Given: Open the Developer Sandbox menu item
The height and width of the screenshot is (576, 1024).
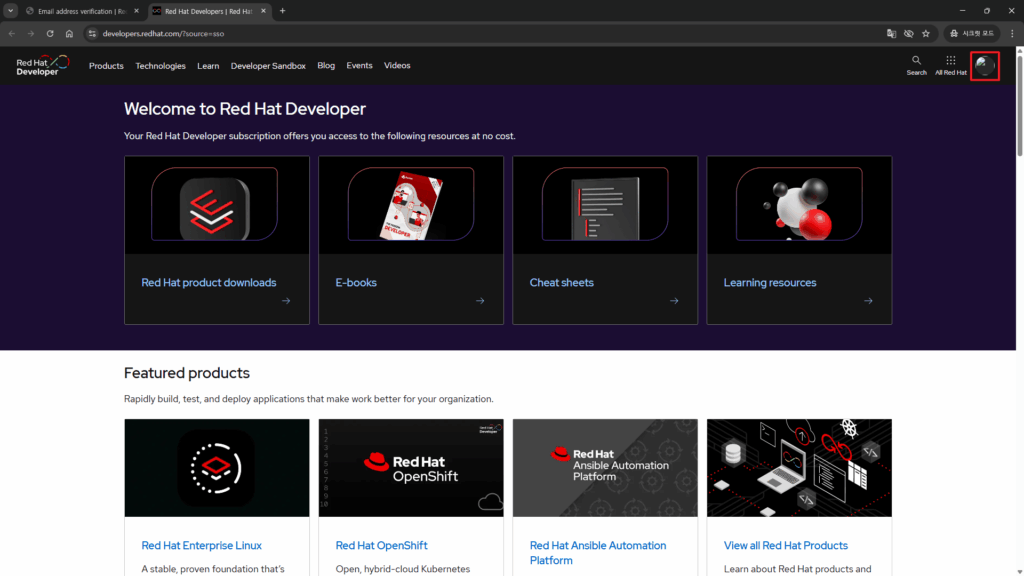Looking at the screenshot, I should pyautogui.click(x=268, y=66).
